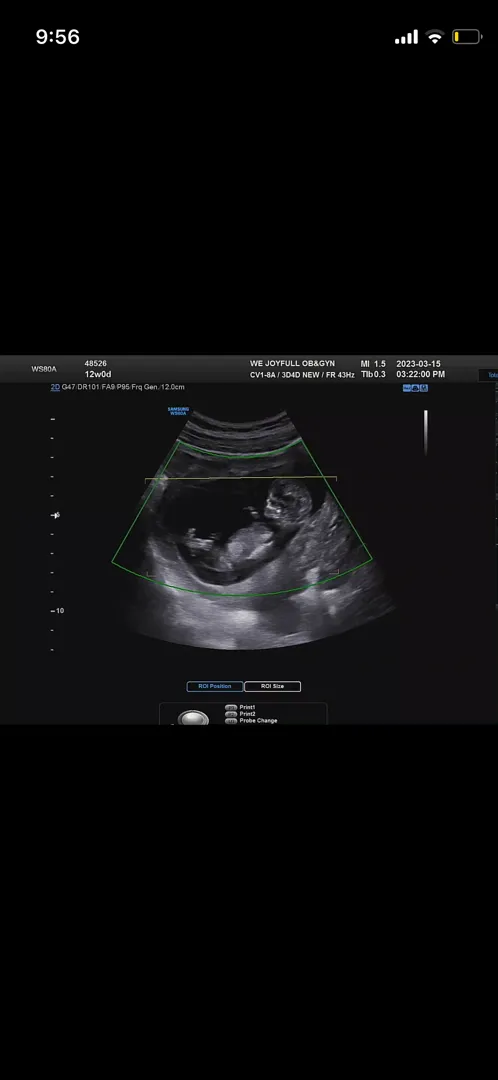
Task: Click the WE JOYFULL OB&GYN title
Action: pos(292,363)
